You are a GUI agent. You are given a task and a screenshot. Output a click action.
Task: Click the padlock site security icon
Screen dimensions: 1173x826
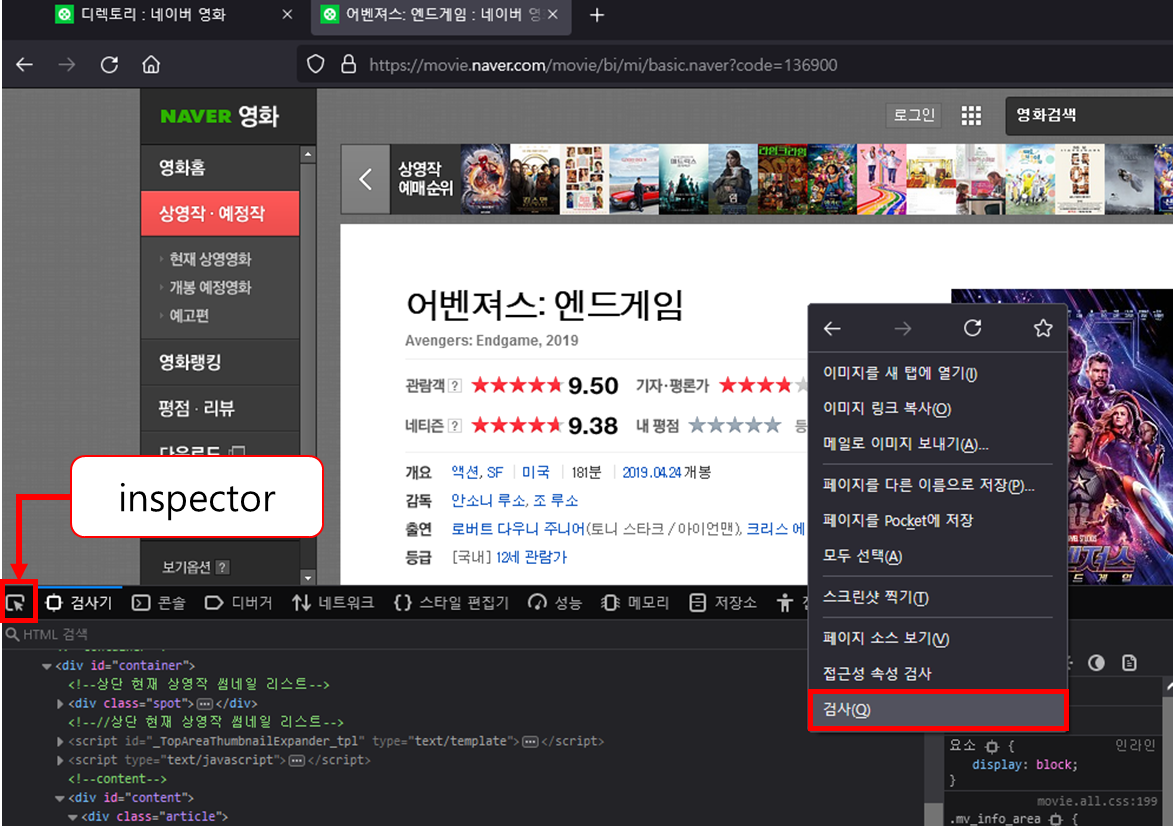[349, 64]
